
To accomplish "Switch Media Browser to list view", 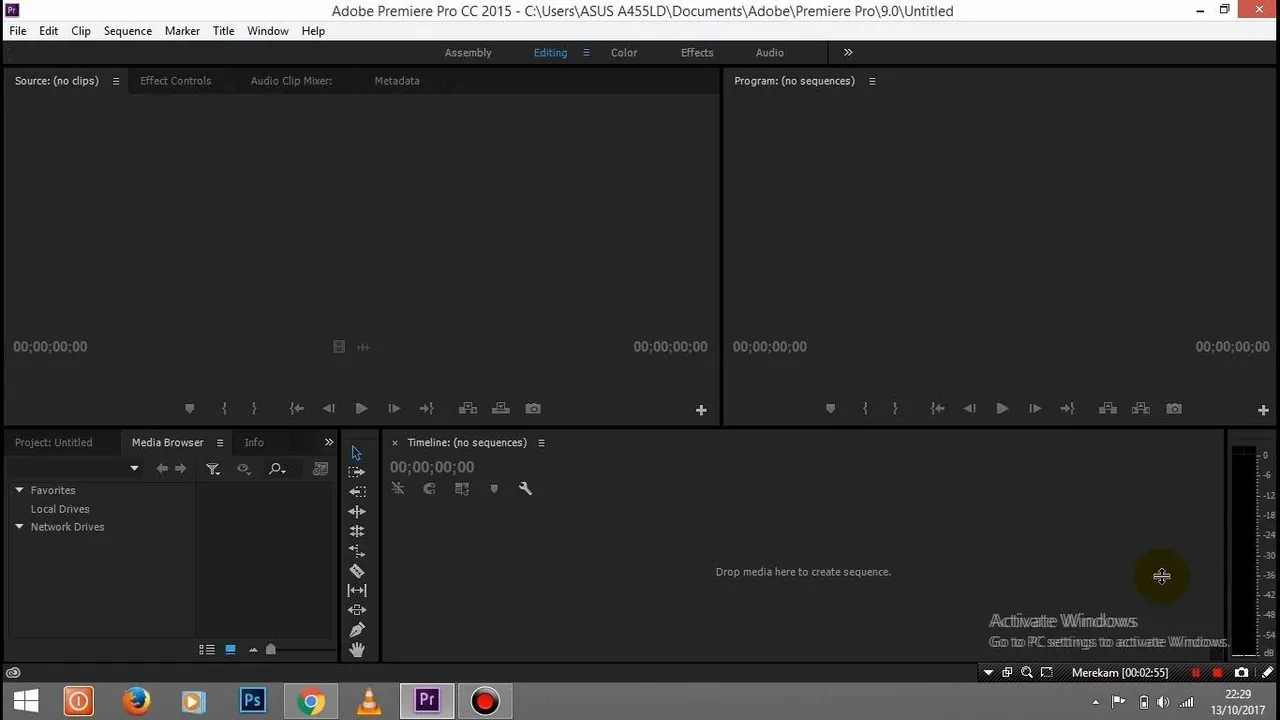I will pos(207,649).
